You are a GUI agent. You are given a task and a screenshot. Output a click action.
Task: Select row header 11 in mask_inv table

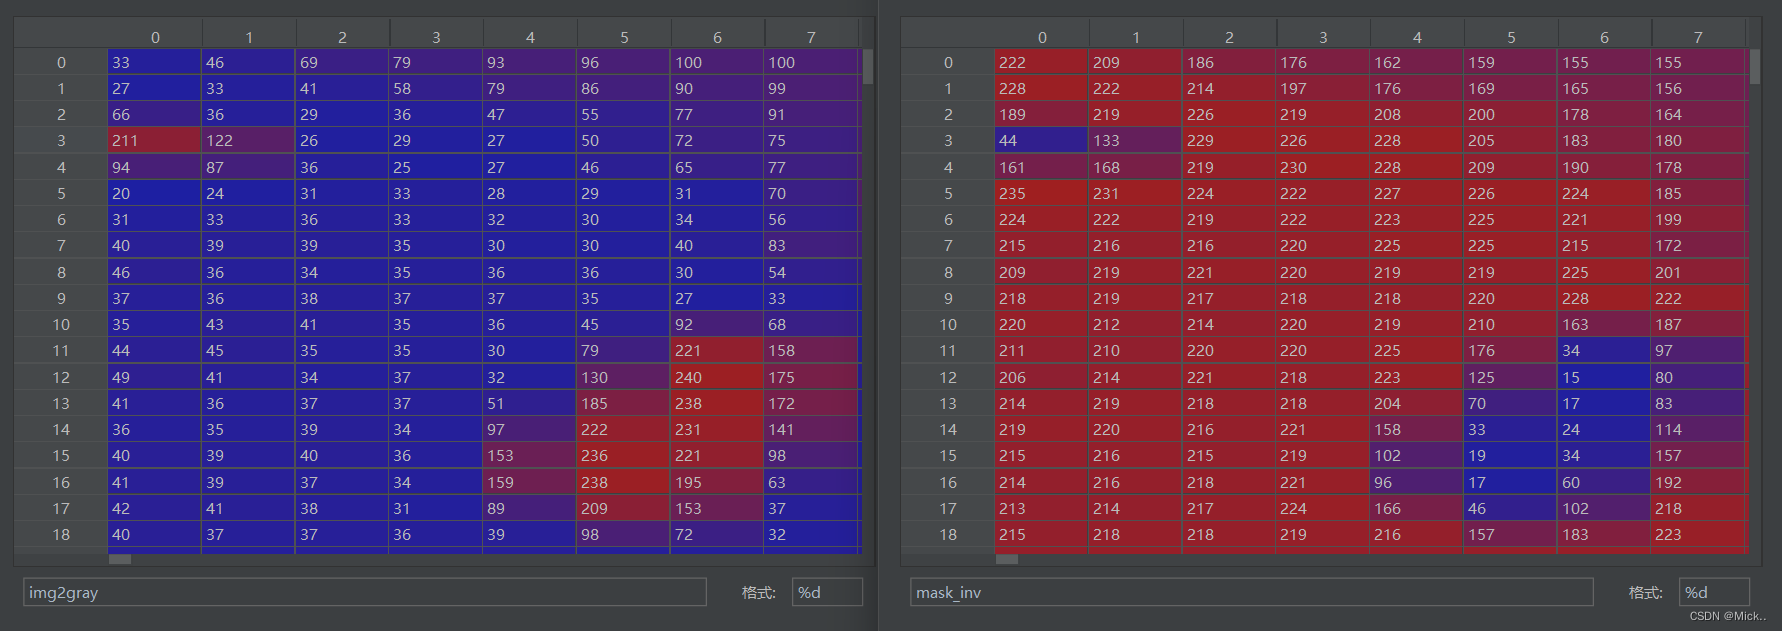pyautogui.click(x=948, y=351)
